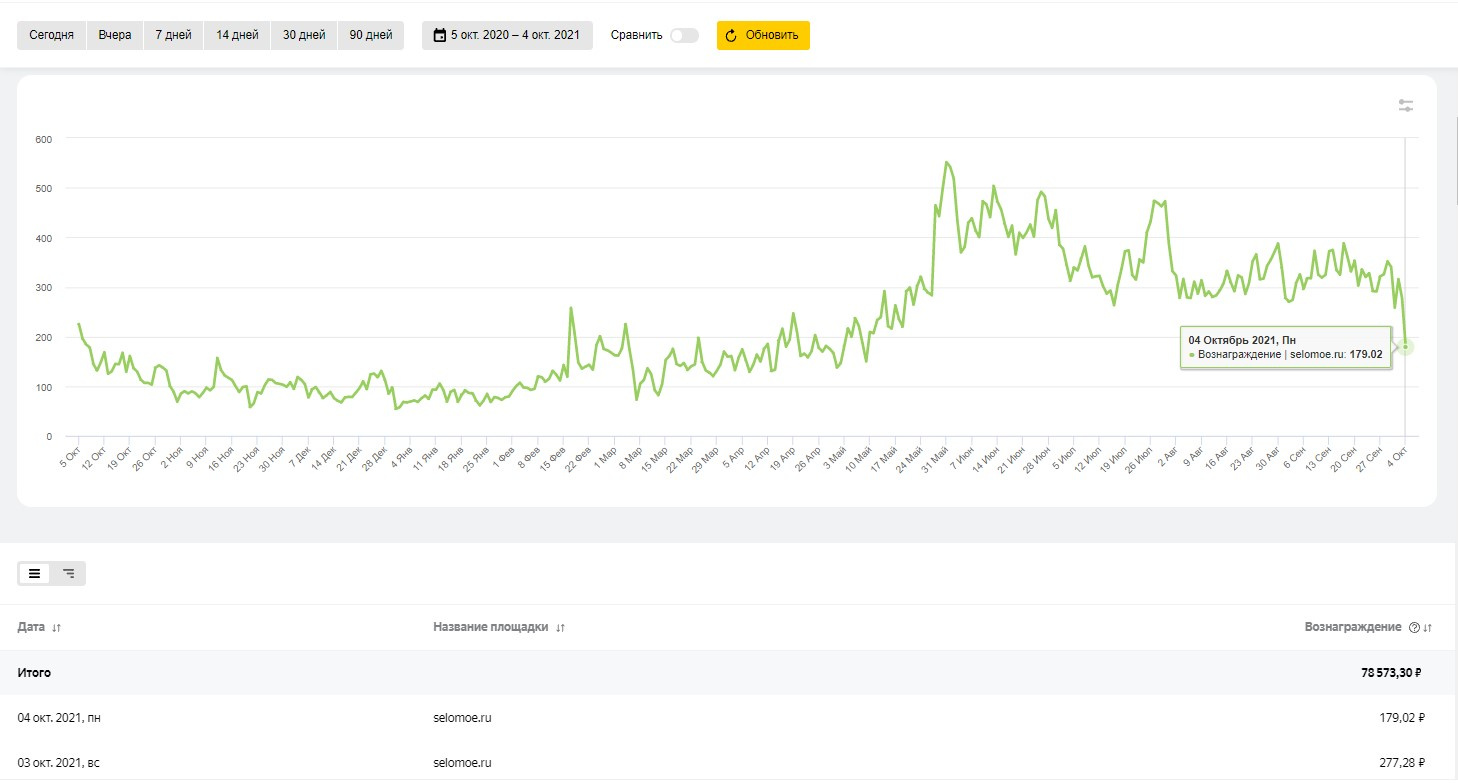This screenshot has height=783, width=1458.
Task: Click selomoe.ru in the 04 окт. row
Action: coord(462,717)
